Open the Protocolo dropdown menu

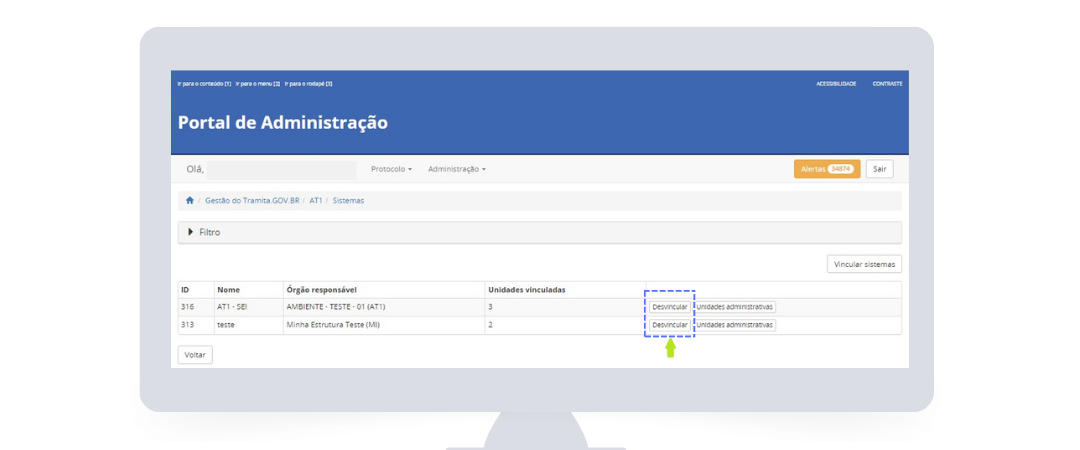coord(391,169)
